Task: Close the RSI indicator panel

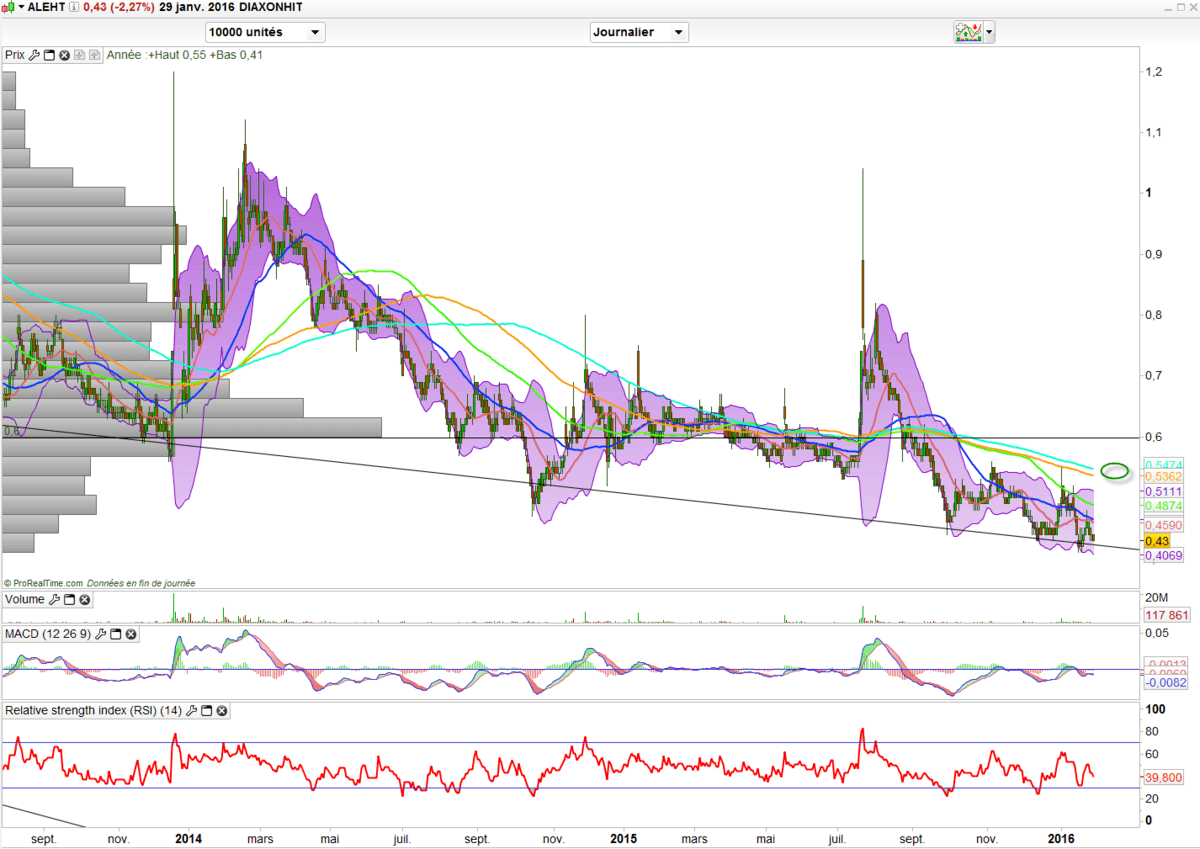Action: coord(222,711)
